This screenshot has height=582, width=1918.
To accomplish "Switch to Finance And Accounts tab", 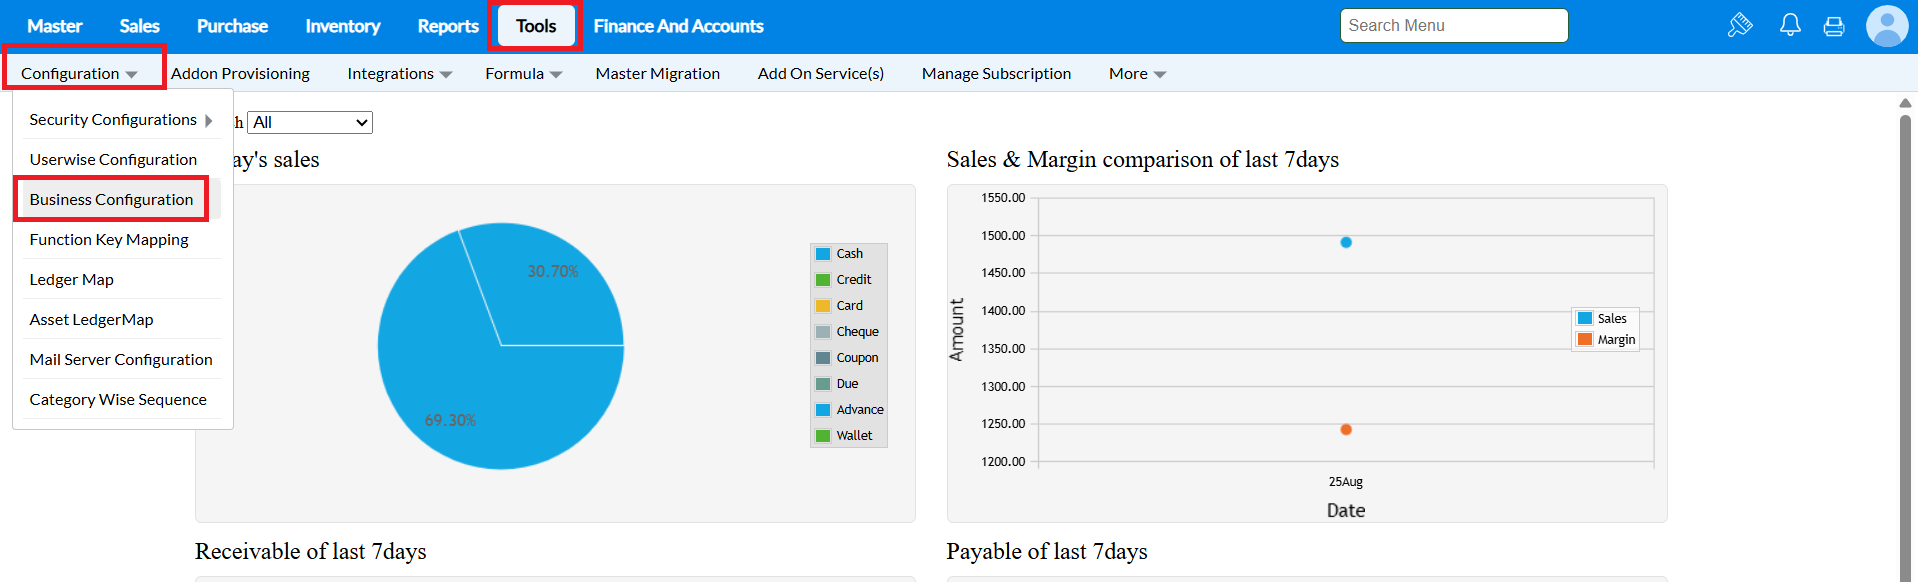I will coord(678,26).
